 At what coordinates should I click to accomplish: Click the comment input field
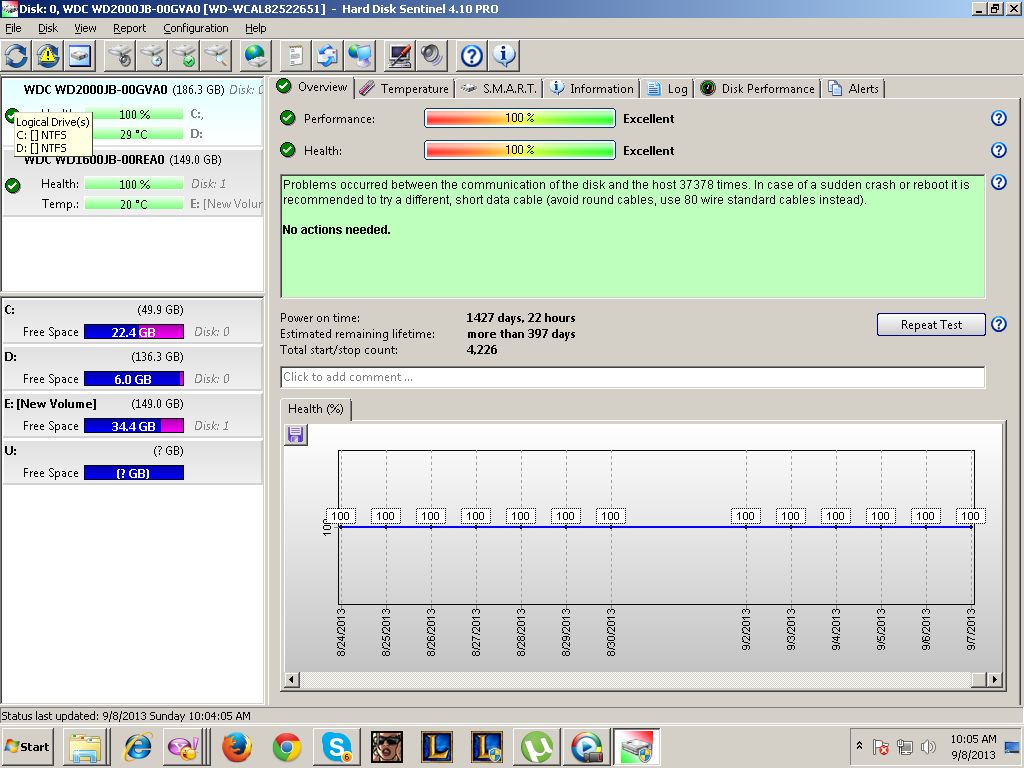pos(632,377)
